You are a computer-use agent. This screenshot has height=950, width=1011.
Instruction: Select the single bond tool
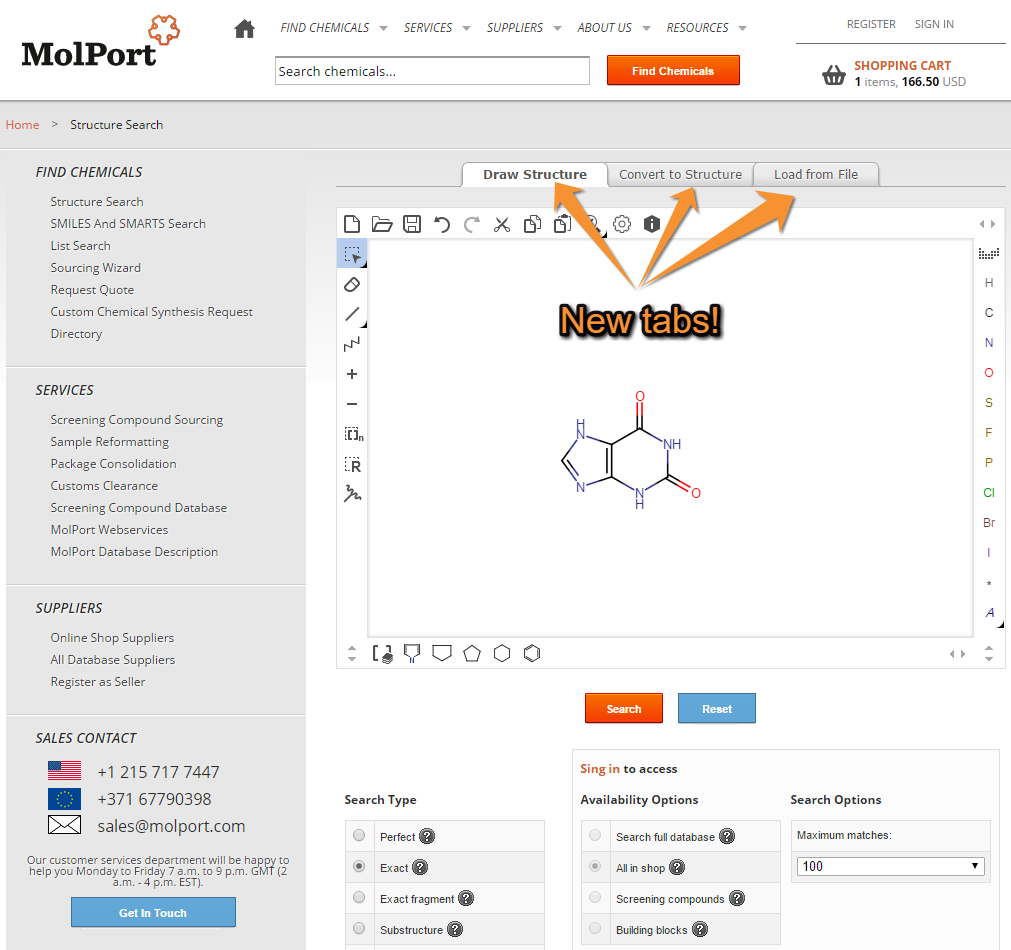click(352, 314)
